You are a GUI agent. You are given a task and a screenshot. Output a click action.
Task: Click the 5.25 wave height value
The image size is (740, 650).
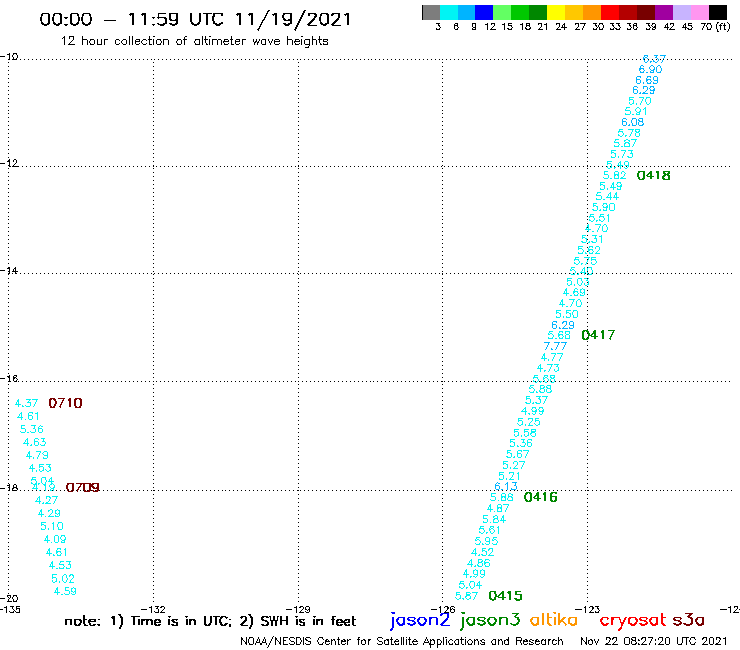click(529, 422)
